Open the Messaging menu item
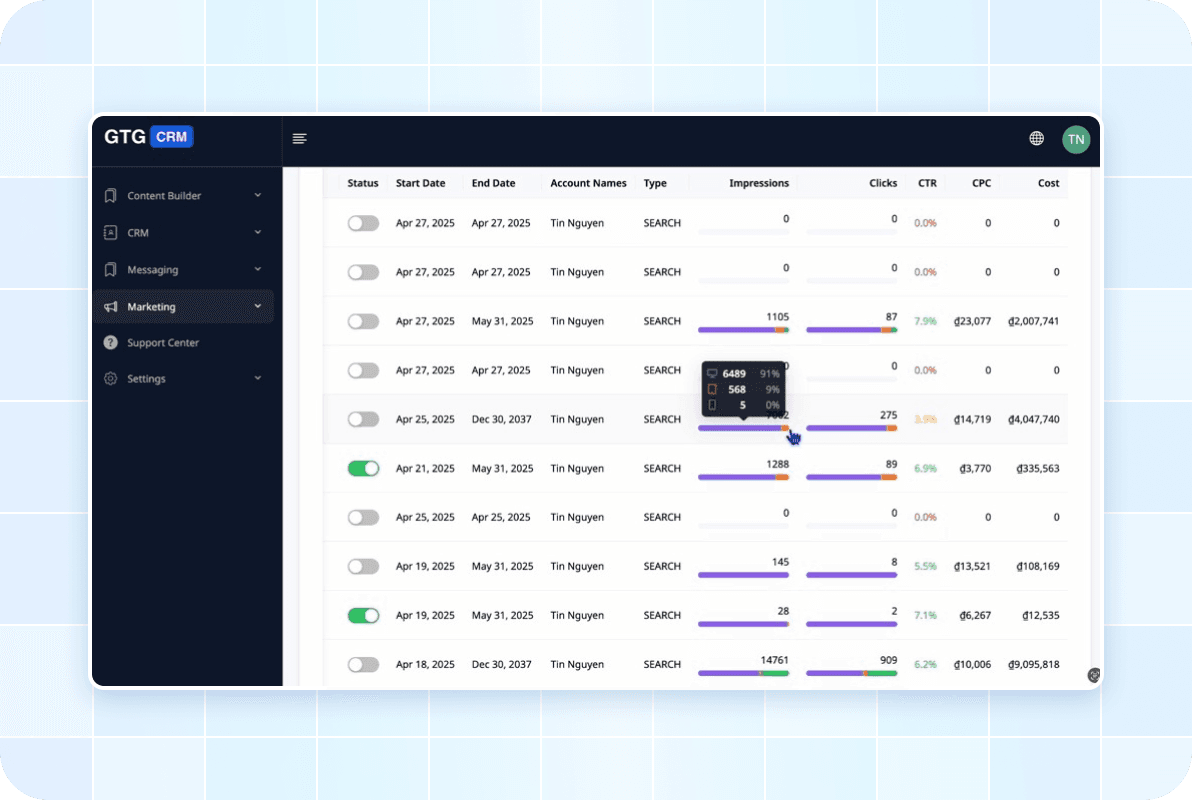Viewport: 1192px width, 800px height. (x=183, y=269)
